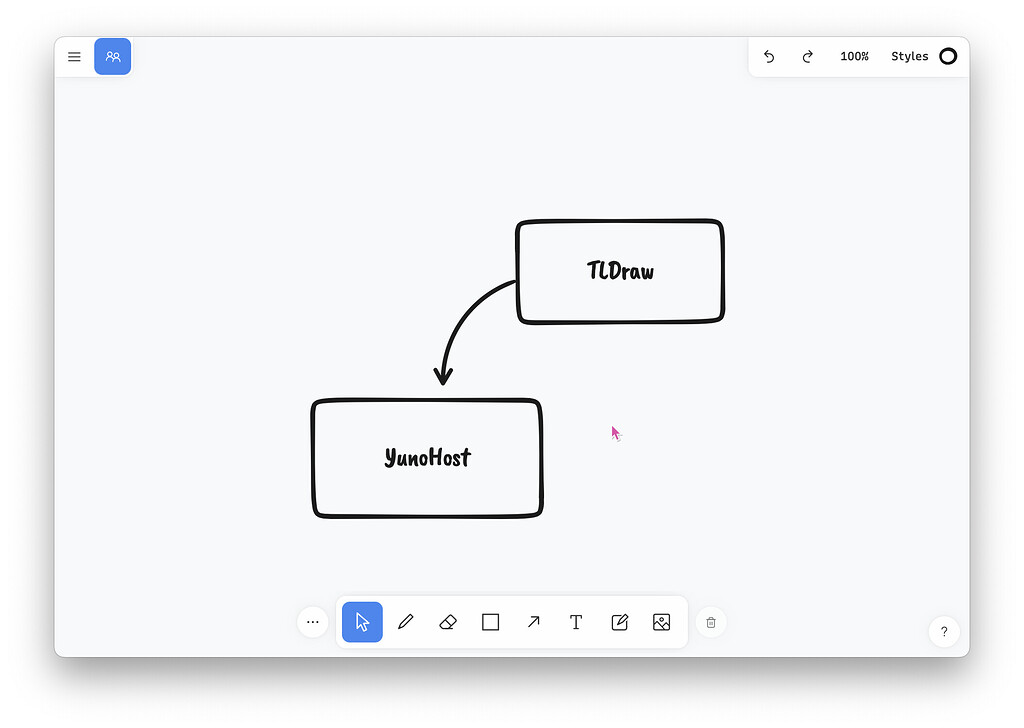Undo the last action
This screenshot has width=1024, height=728.
point(769,57)
